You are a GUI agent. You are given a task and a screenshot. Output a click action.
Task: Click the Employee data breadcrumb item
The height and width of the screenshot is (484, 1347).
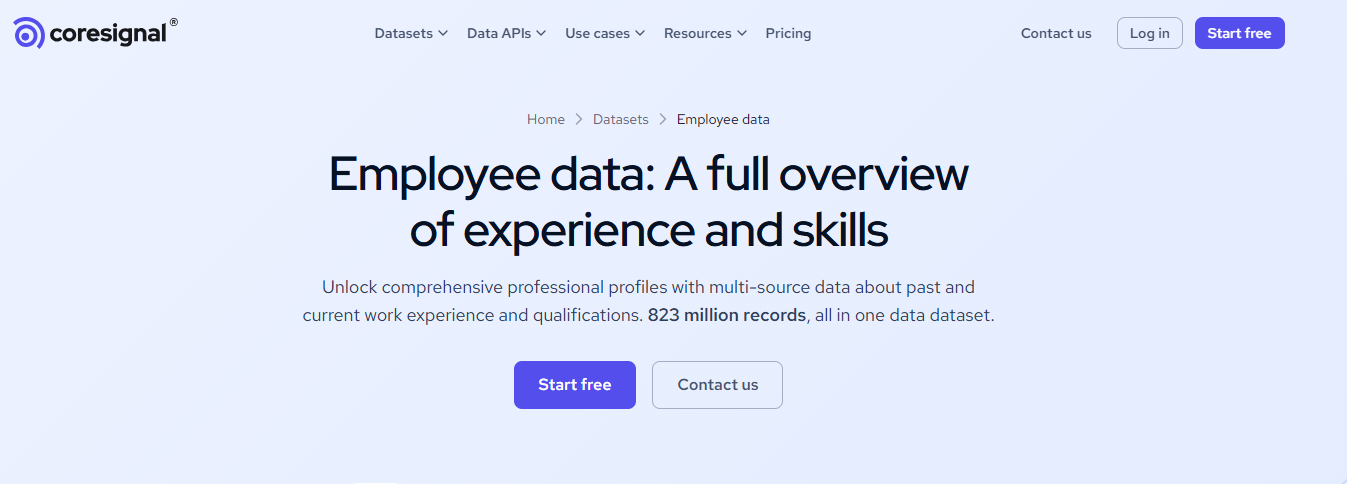(x=723, y=119)
